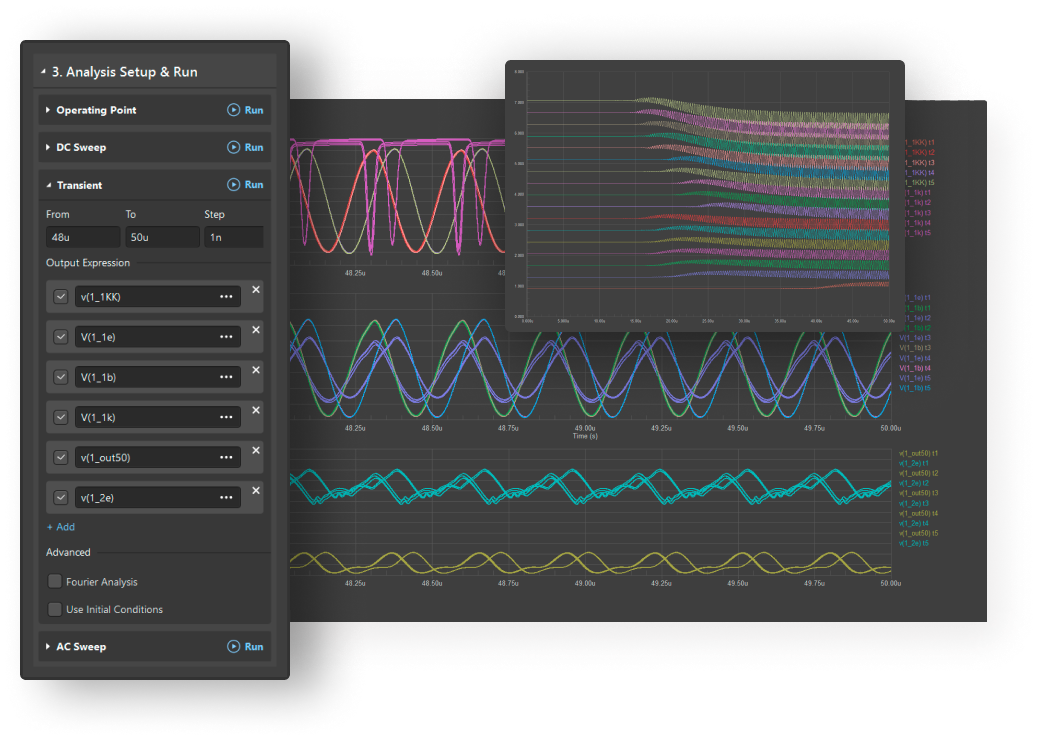Open options menu for V(1_1e) expression

[x=226, y=337]
